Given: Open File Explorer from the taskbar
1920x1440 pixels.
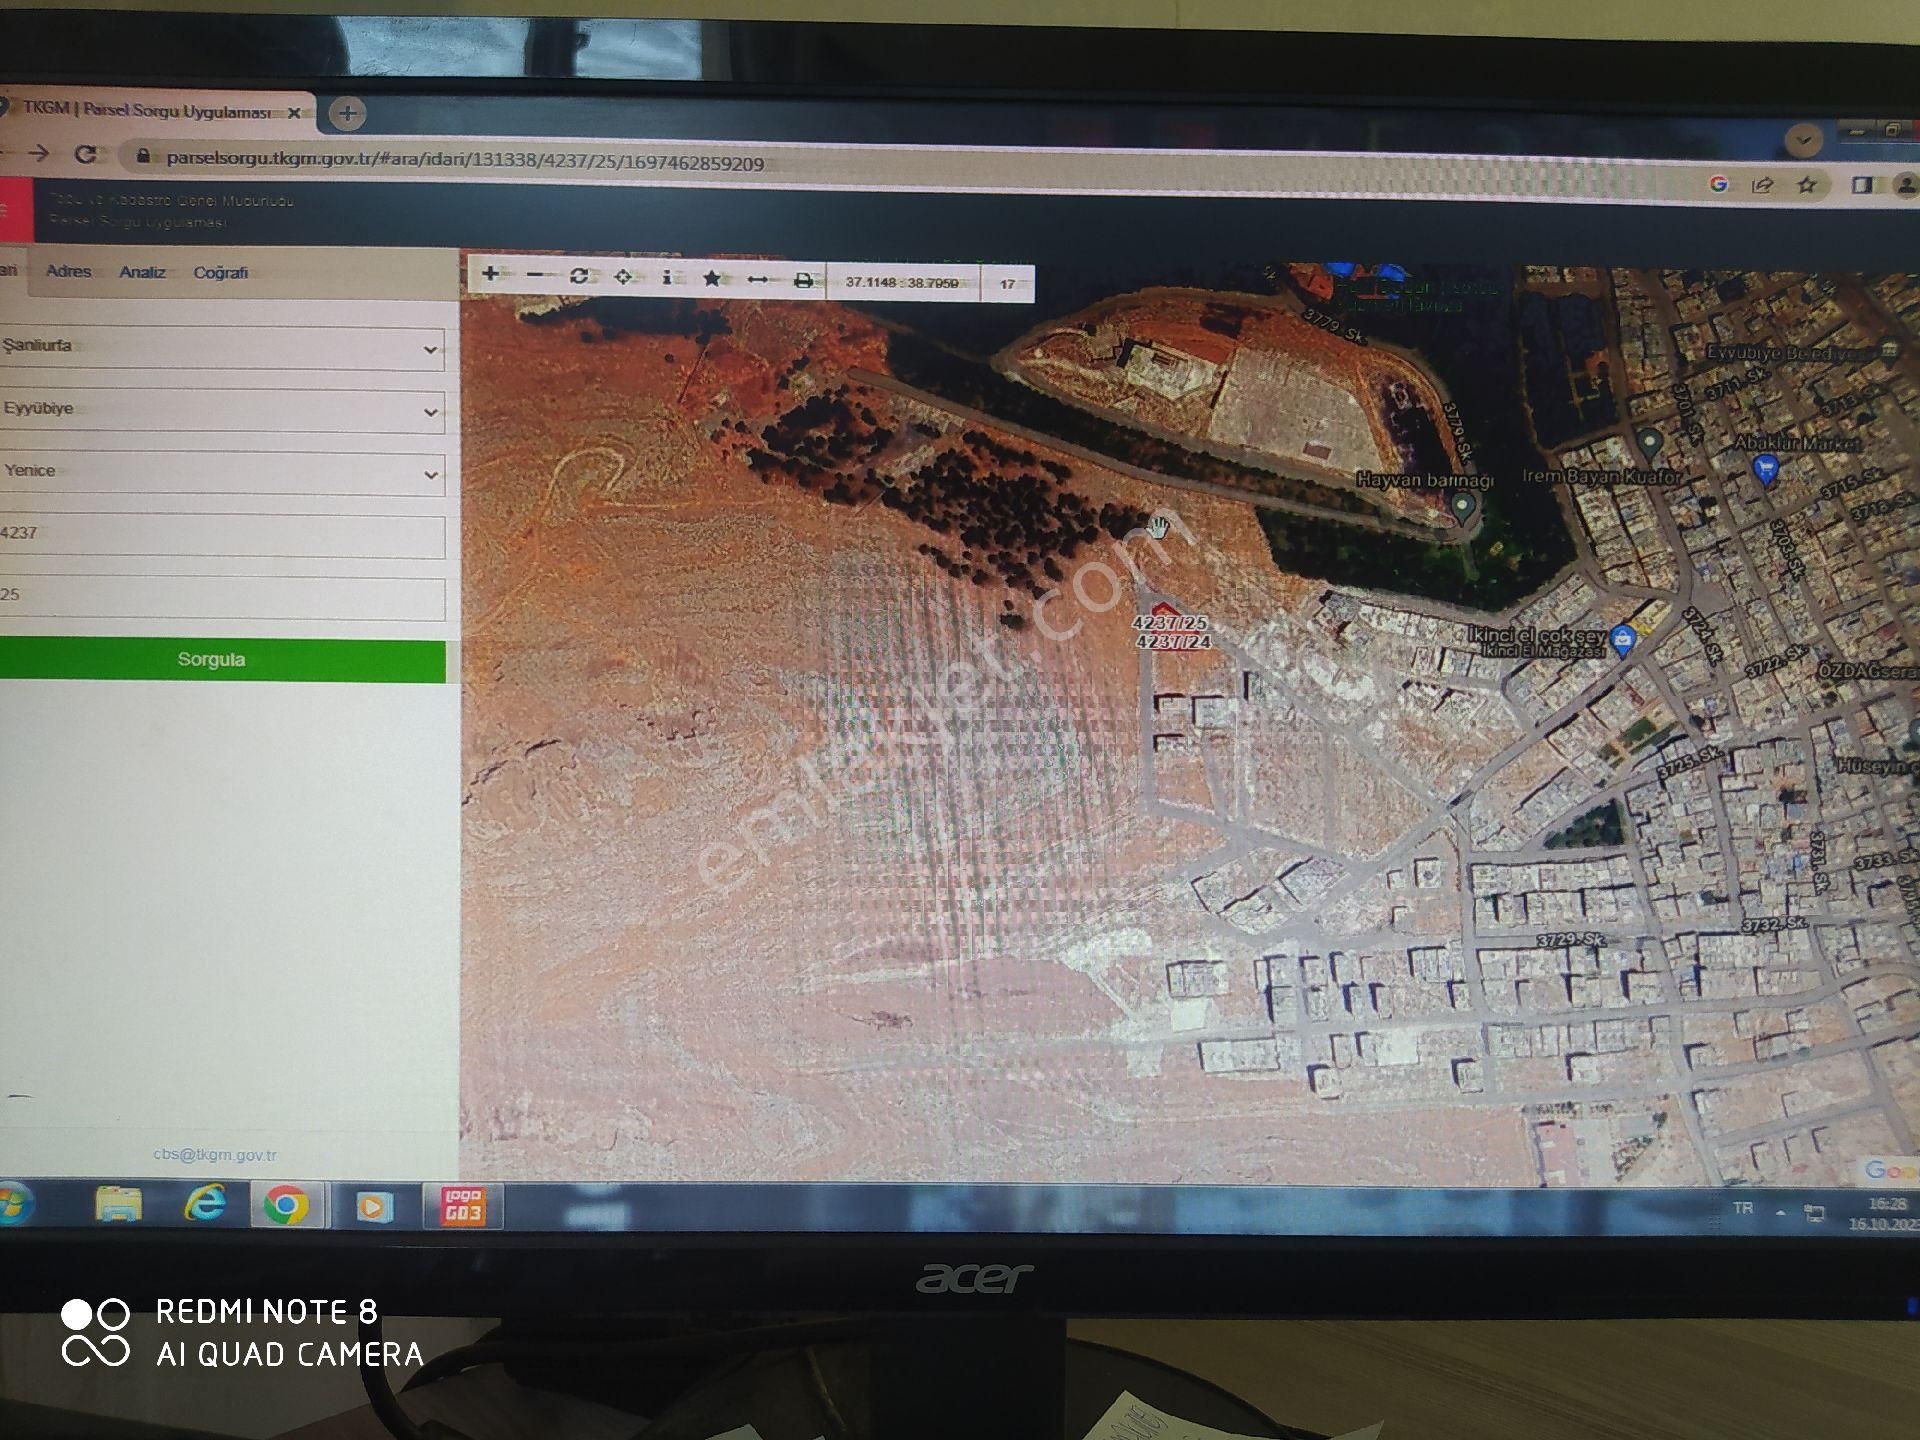Looking at the screenshot, I should [x=118, y=1205].
